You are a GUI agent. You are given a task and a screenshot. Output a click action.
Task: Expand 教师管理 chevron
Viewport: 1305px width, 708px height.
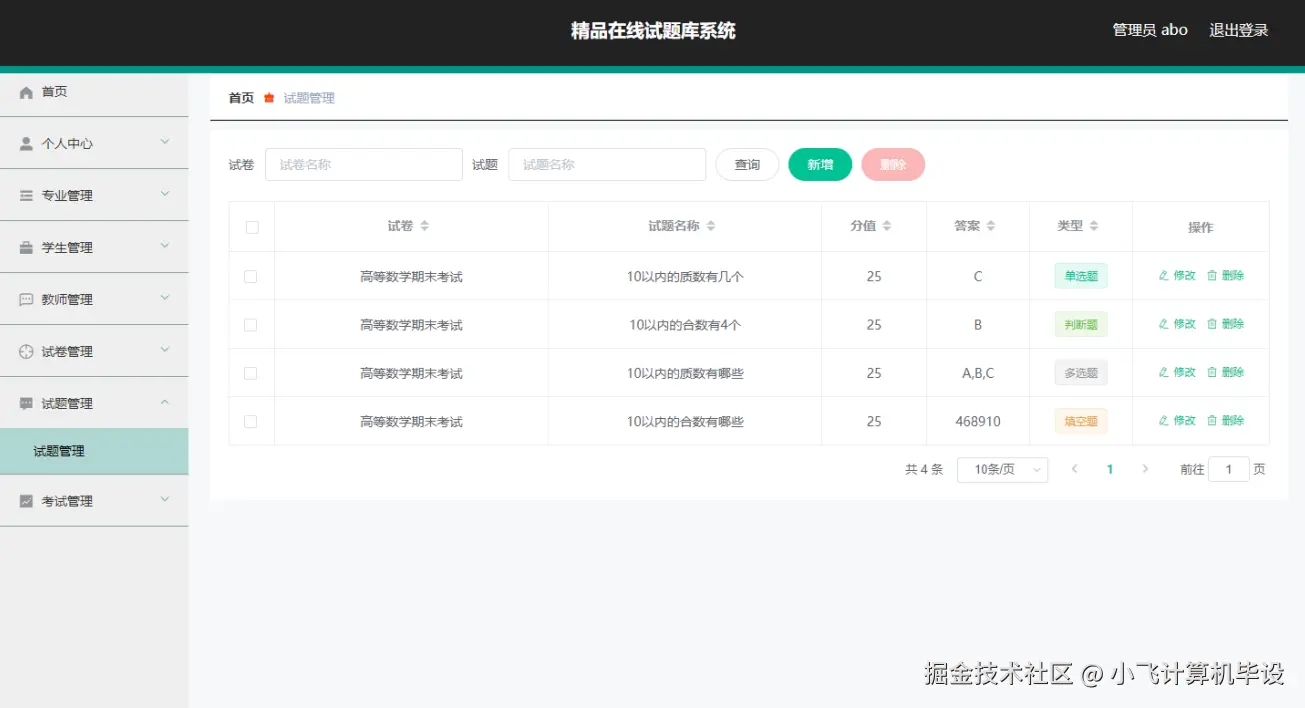(165, 298)
